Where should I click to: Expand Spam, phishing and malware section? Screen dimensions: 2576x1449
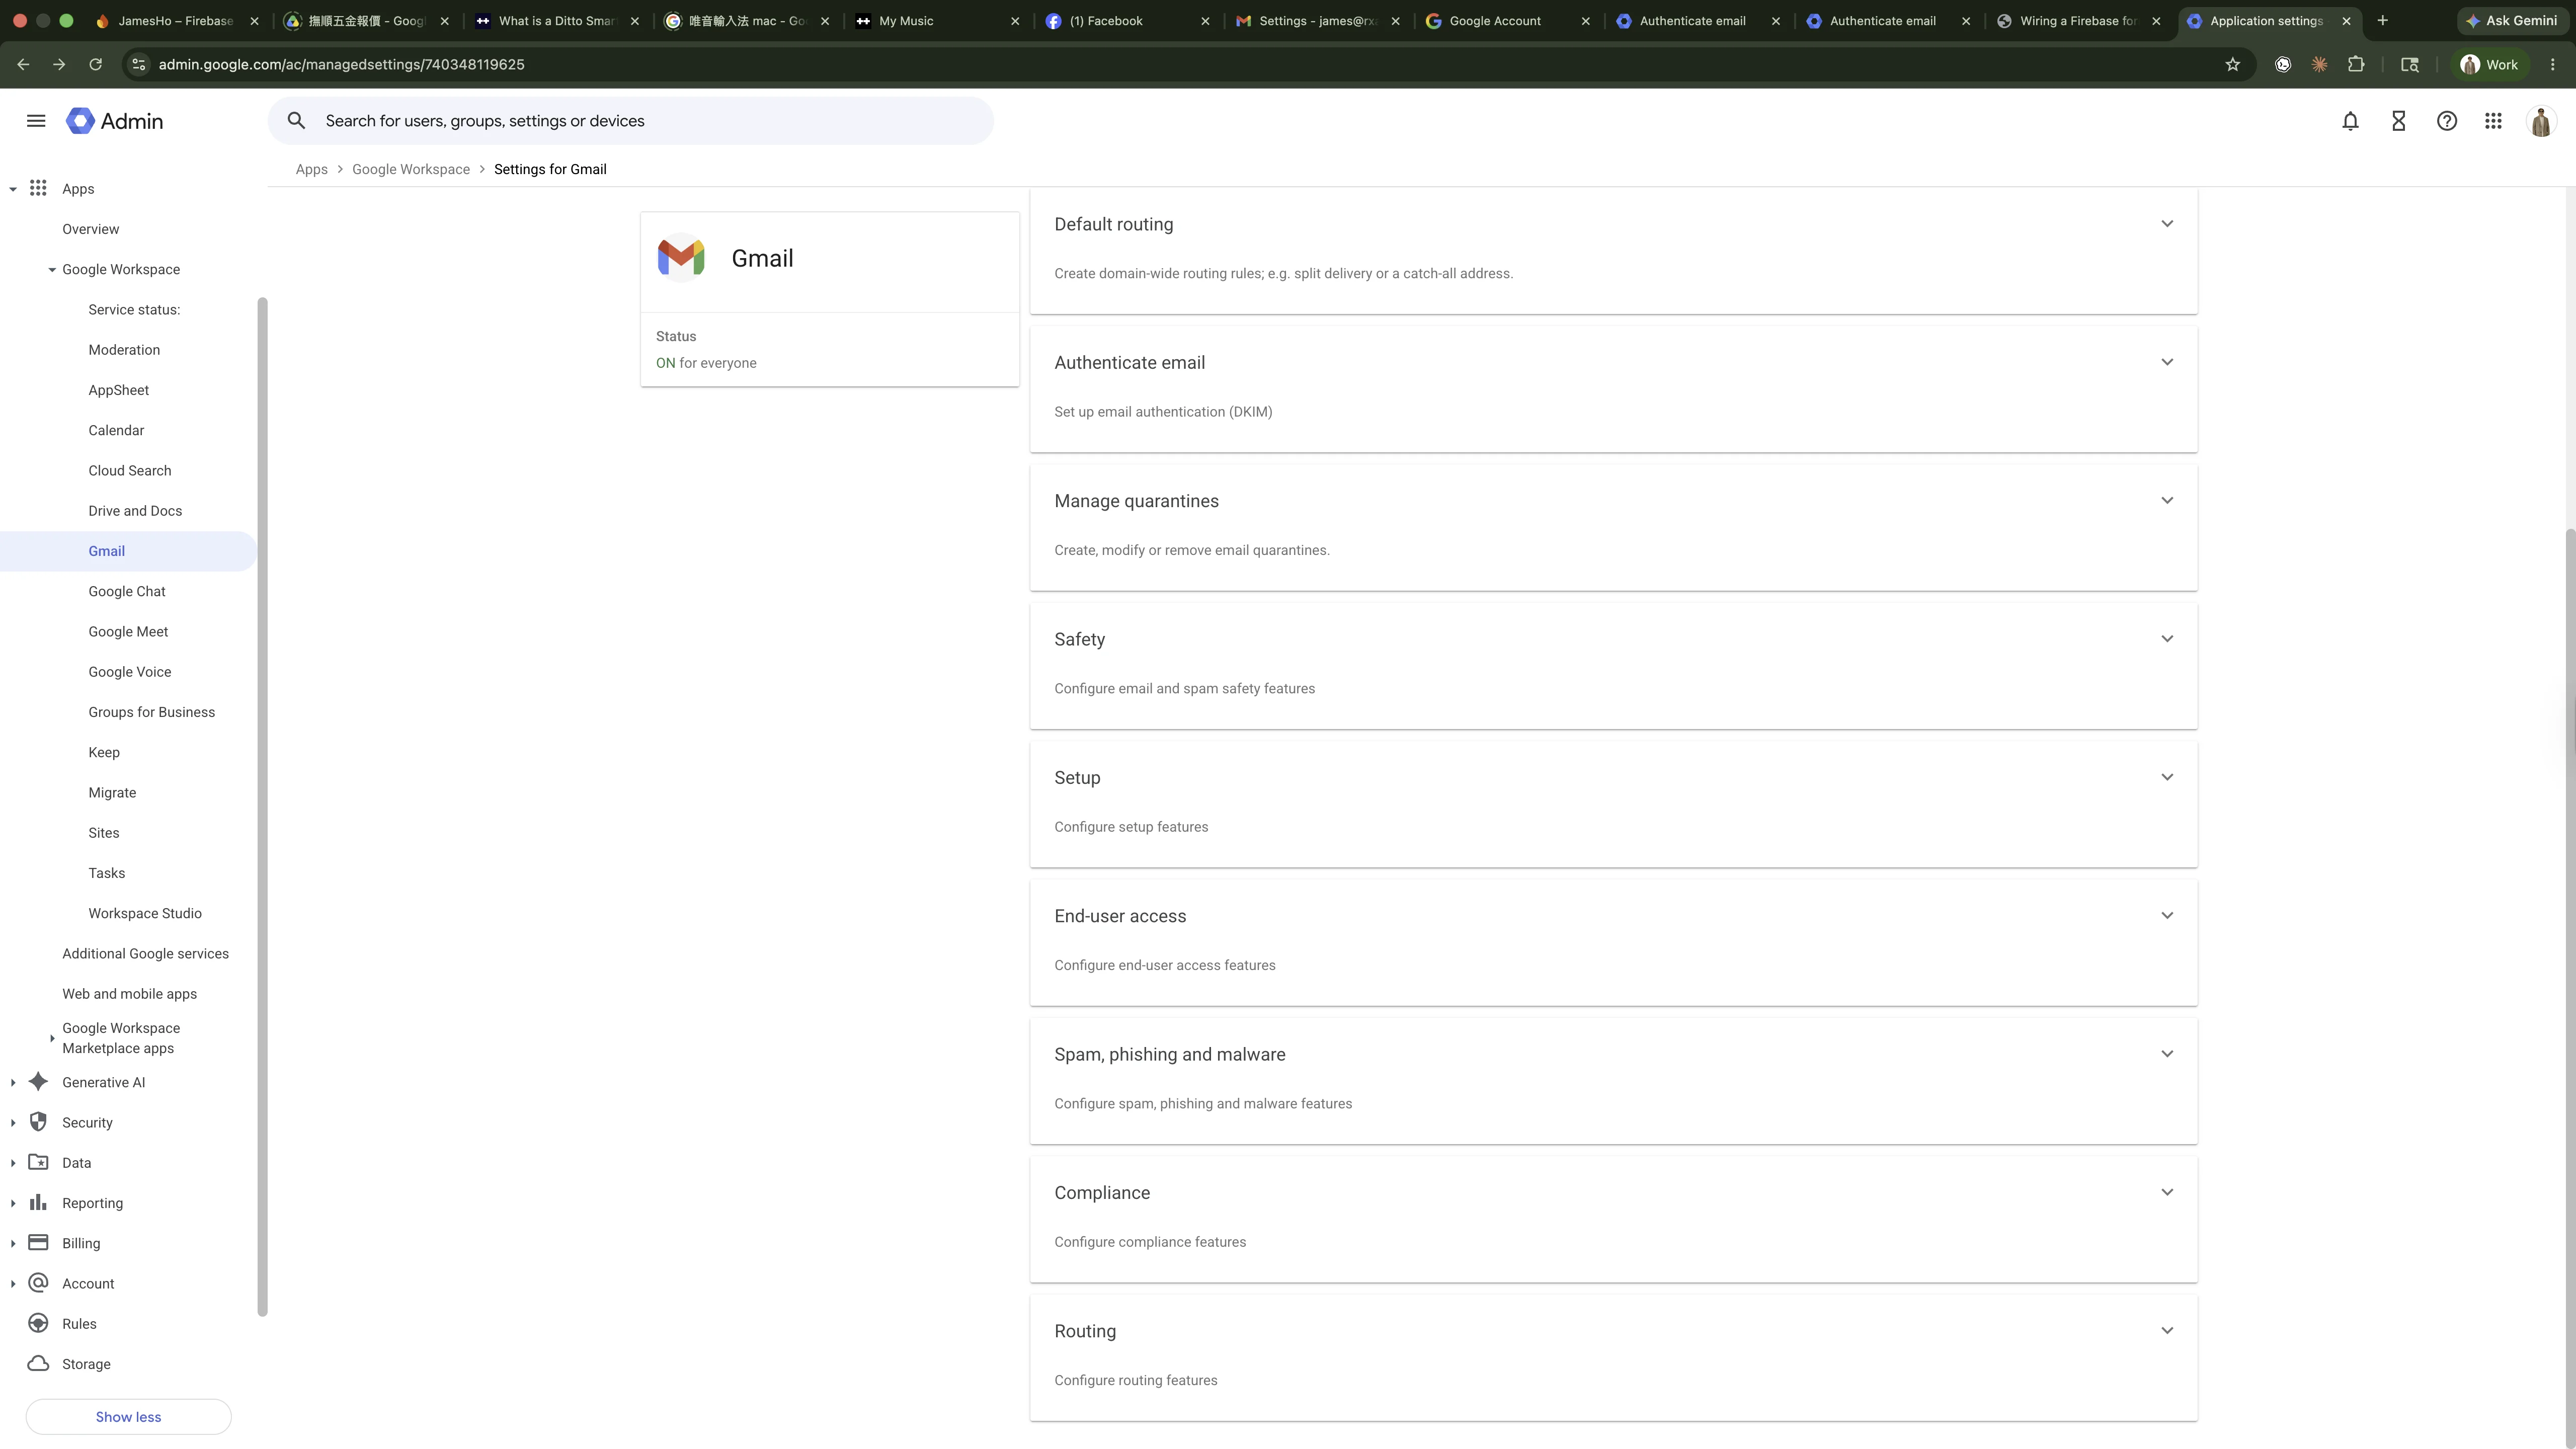tap(2167, 1053)
